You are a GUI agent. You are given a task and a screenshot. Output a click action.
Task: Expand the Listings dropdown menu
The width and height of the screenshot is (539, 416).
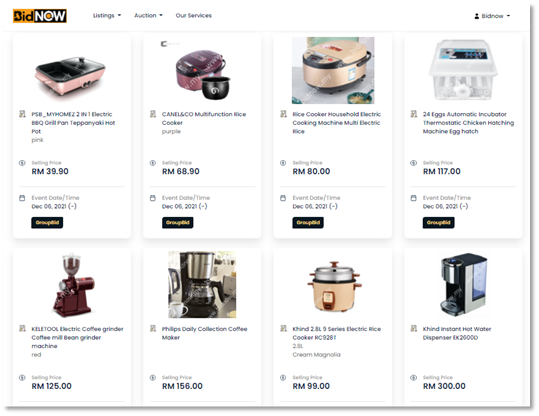tap(107, 15)
